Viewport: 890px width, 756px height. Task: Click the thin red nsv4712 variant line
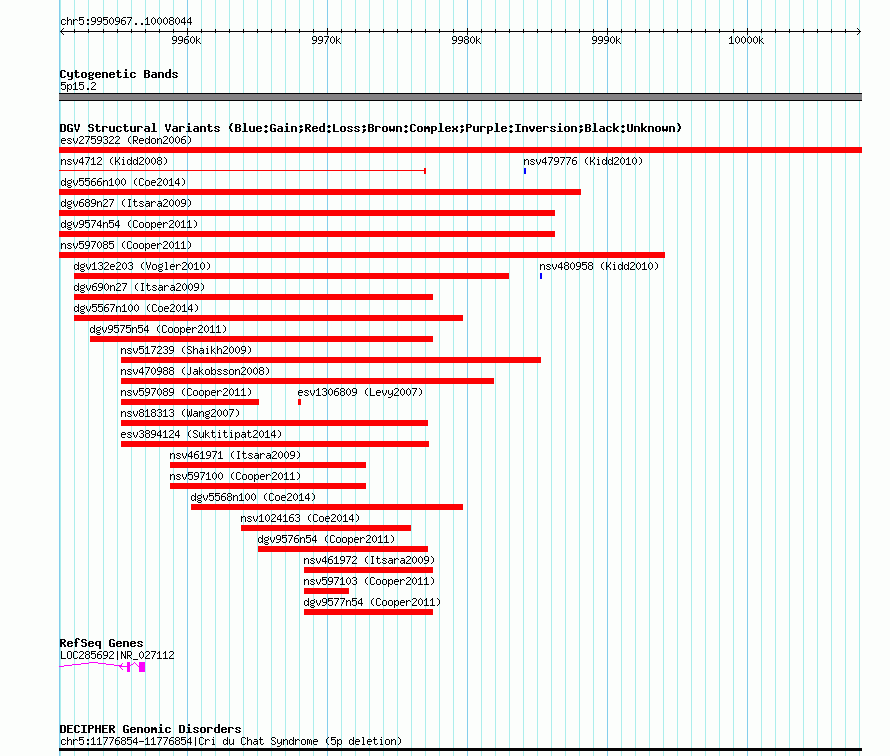tap(242, 171)
